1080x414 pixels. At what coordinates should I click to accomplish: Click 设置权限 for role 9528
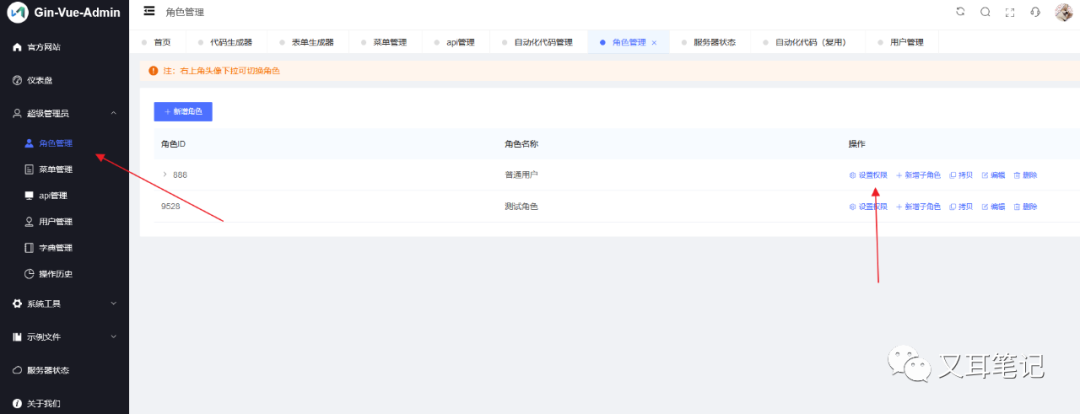tap(868, 206)
